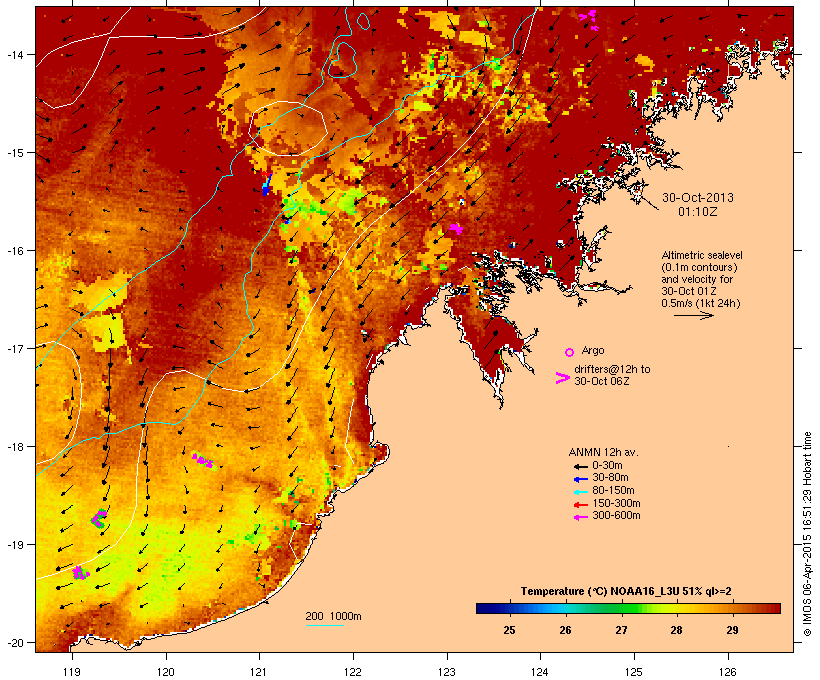The image size is (820, 680).
Task: Click the Argo legend label
Action: (x=593, y=350)
